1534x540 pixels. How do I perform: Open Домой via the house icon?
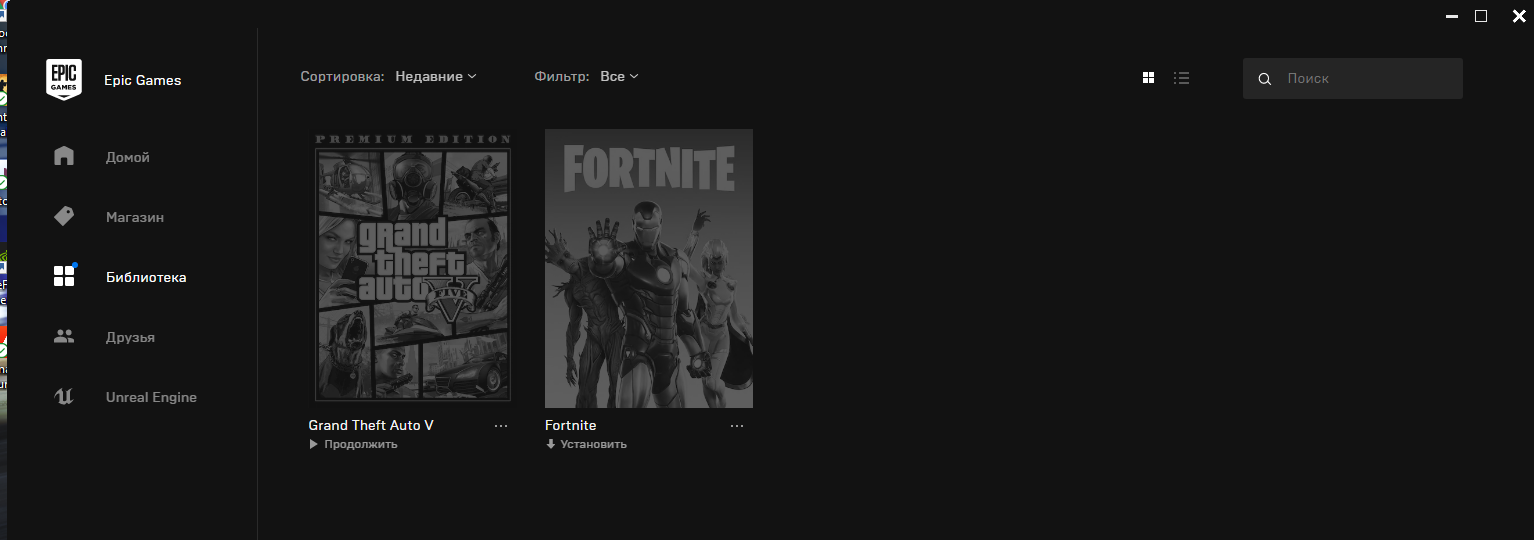click(64, 156)
